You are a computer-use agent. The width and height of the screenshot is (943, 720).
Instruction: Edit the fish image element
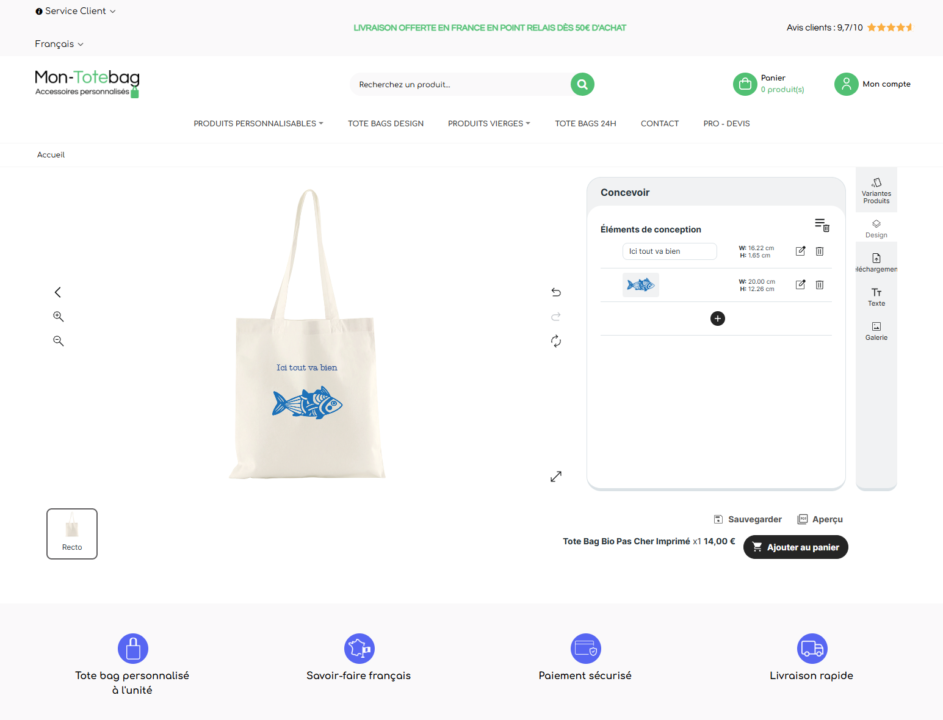click(800, 285)
